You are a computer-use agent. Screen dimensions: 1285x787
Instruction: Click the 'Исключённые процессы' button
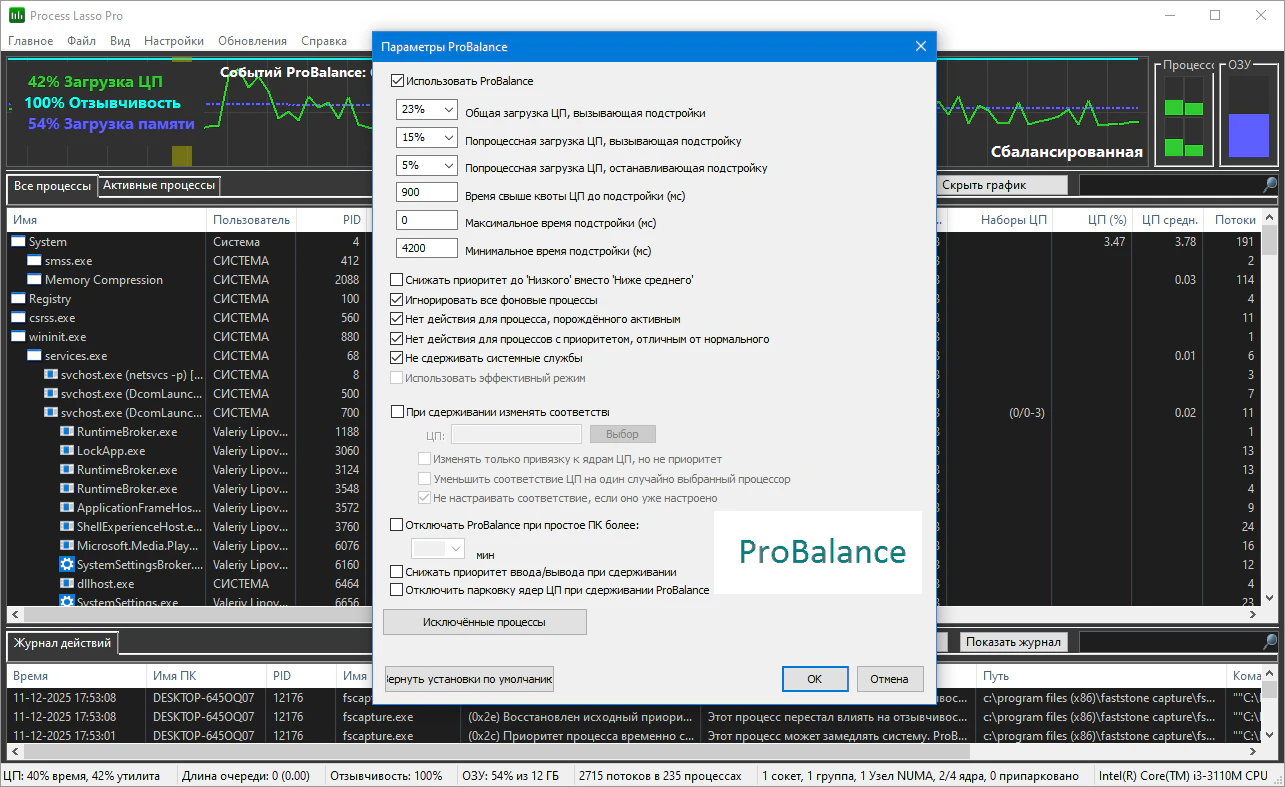point(484,622)
